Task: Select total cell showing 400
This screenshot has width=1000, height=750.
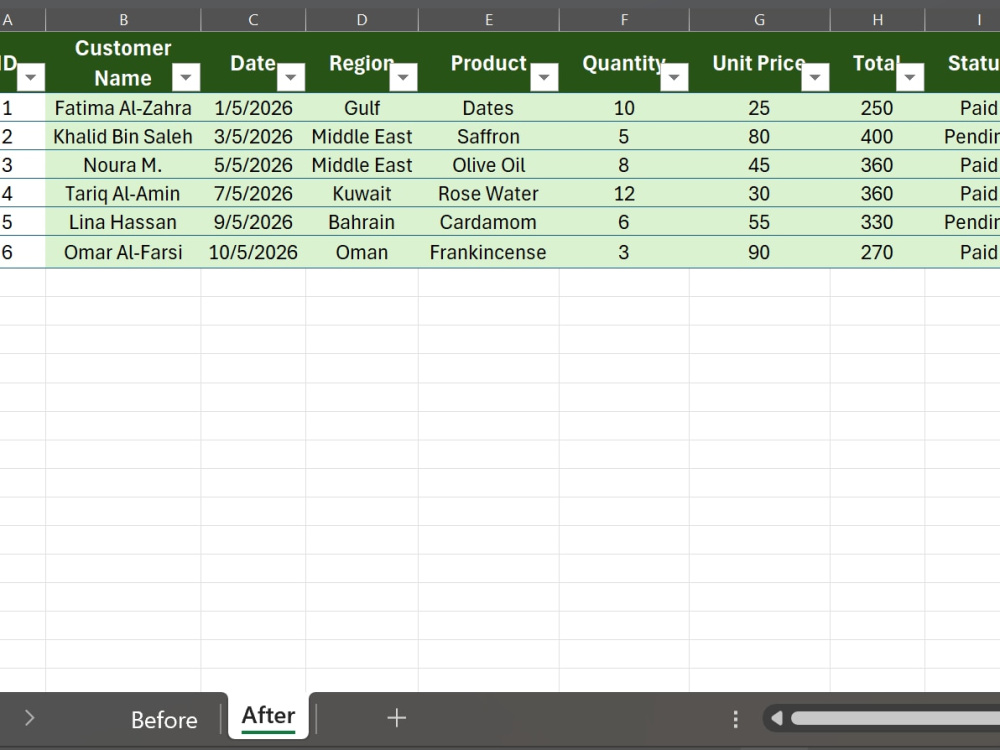Action: [x=878, y=136]
